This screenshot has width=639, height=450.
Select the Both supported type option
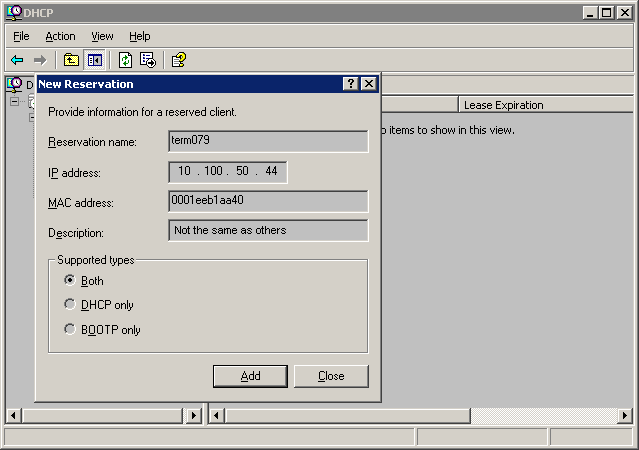coord(70,281)
